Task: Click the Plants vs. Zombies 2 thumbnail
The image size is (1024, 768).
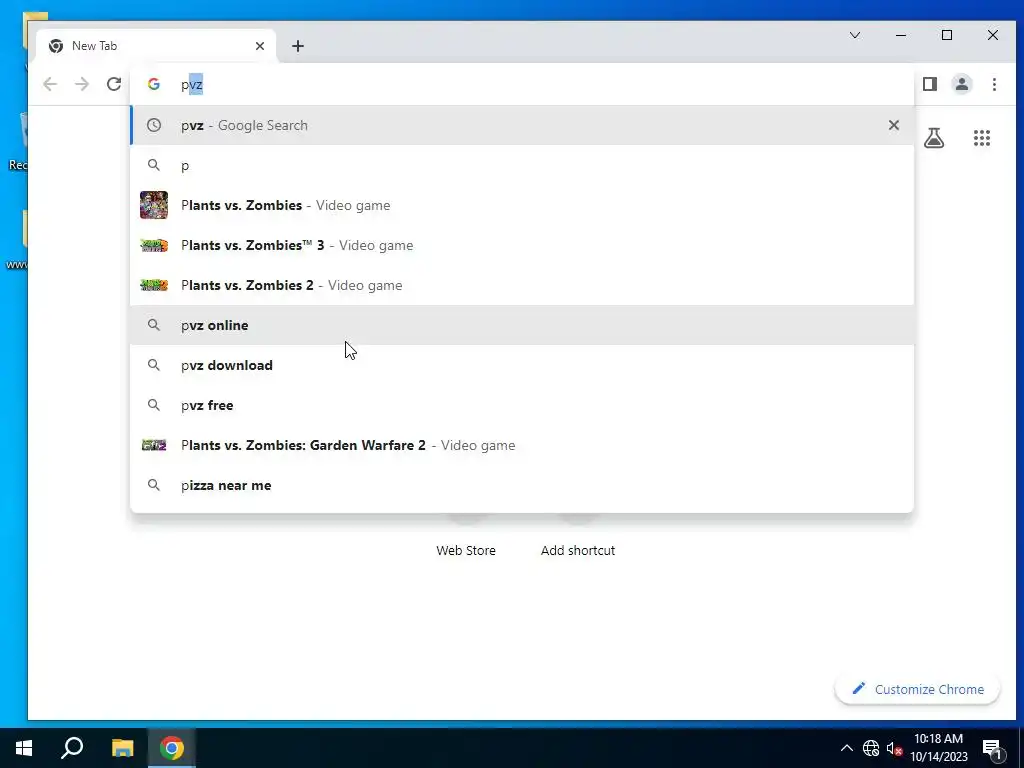Action: click(154, 285)
